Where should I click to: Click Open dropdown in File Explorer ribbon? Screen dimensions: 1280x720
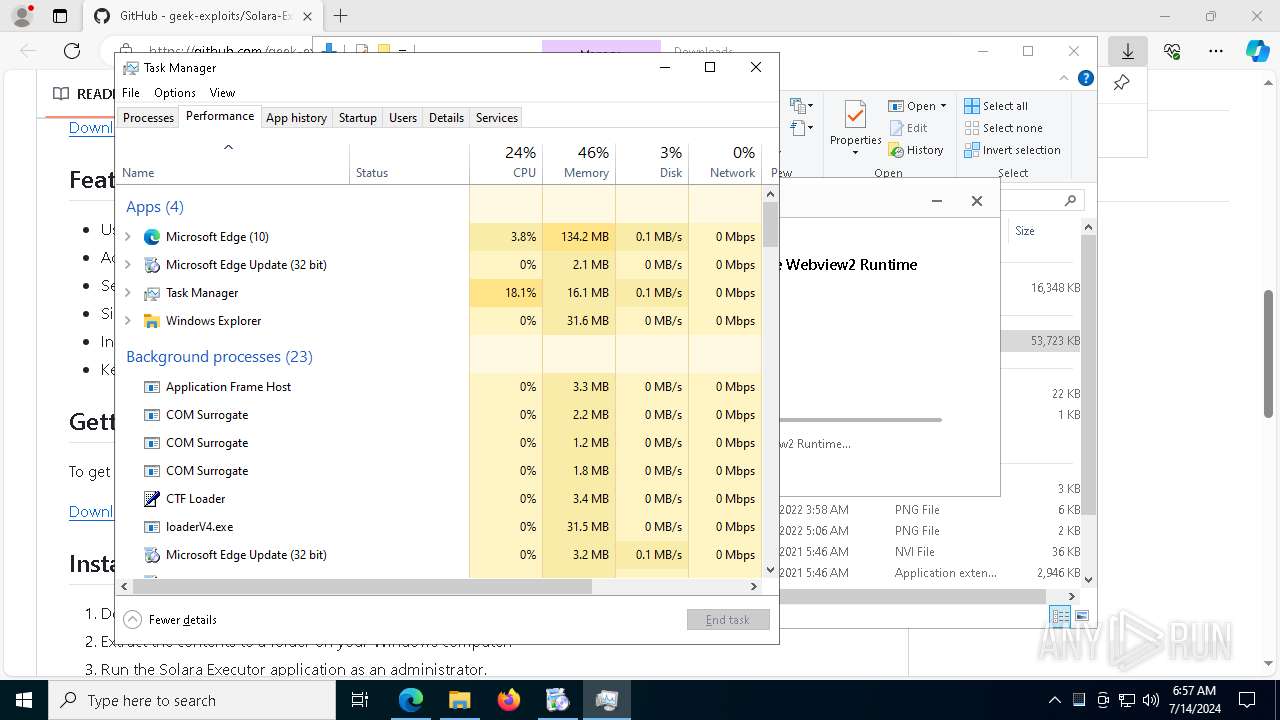click(x=917, y=106)
